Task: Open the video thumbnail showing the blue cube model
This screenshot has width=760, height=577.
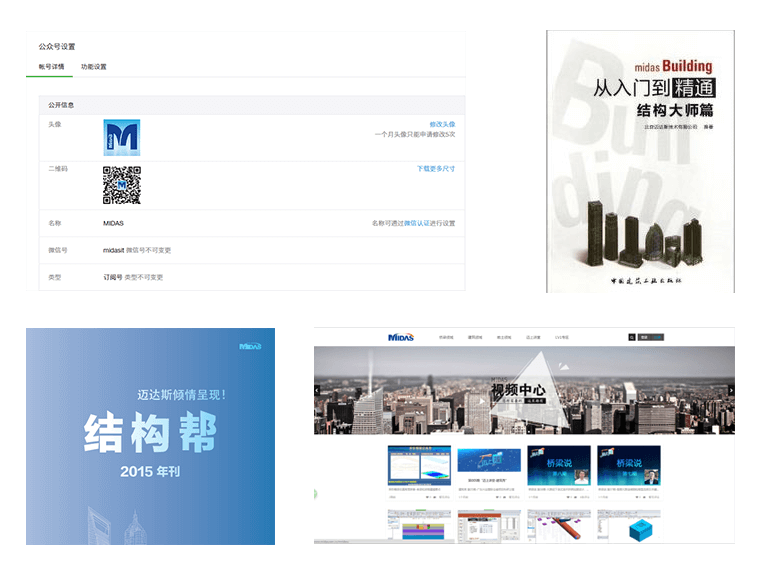Action: [629, 526]
